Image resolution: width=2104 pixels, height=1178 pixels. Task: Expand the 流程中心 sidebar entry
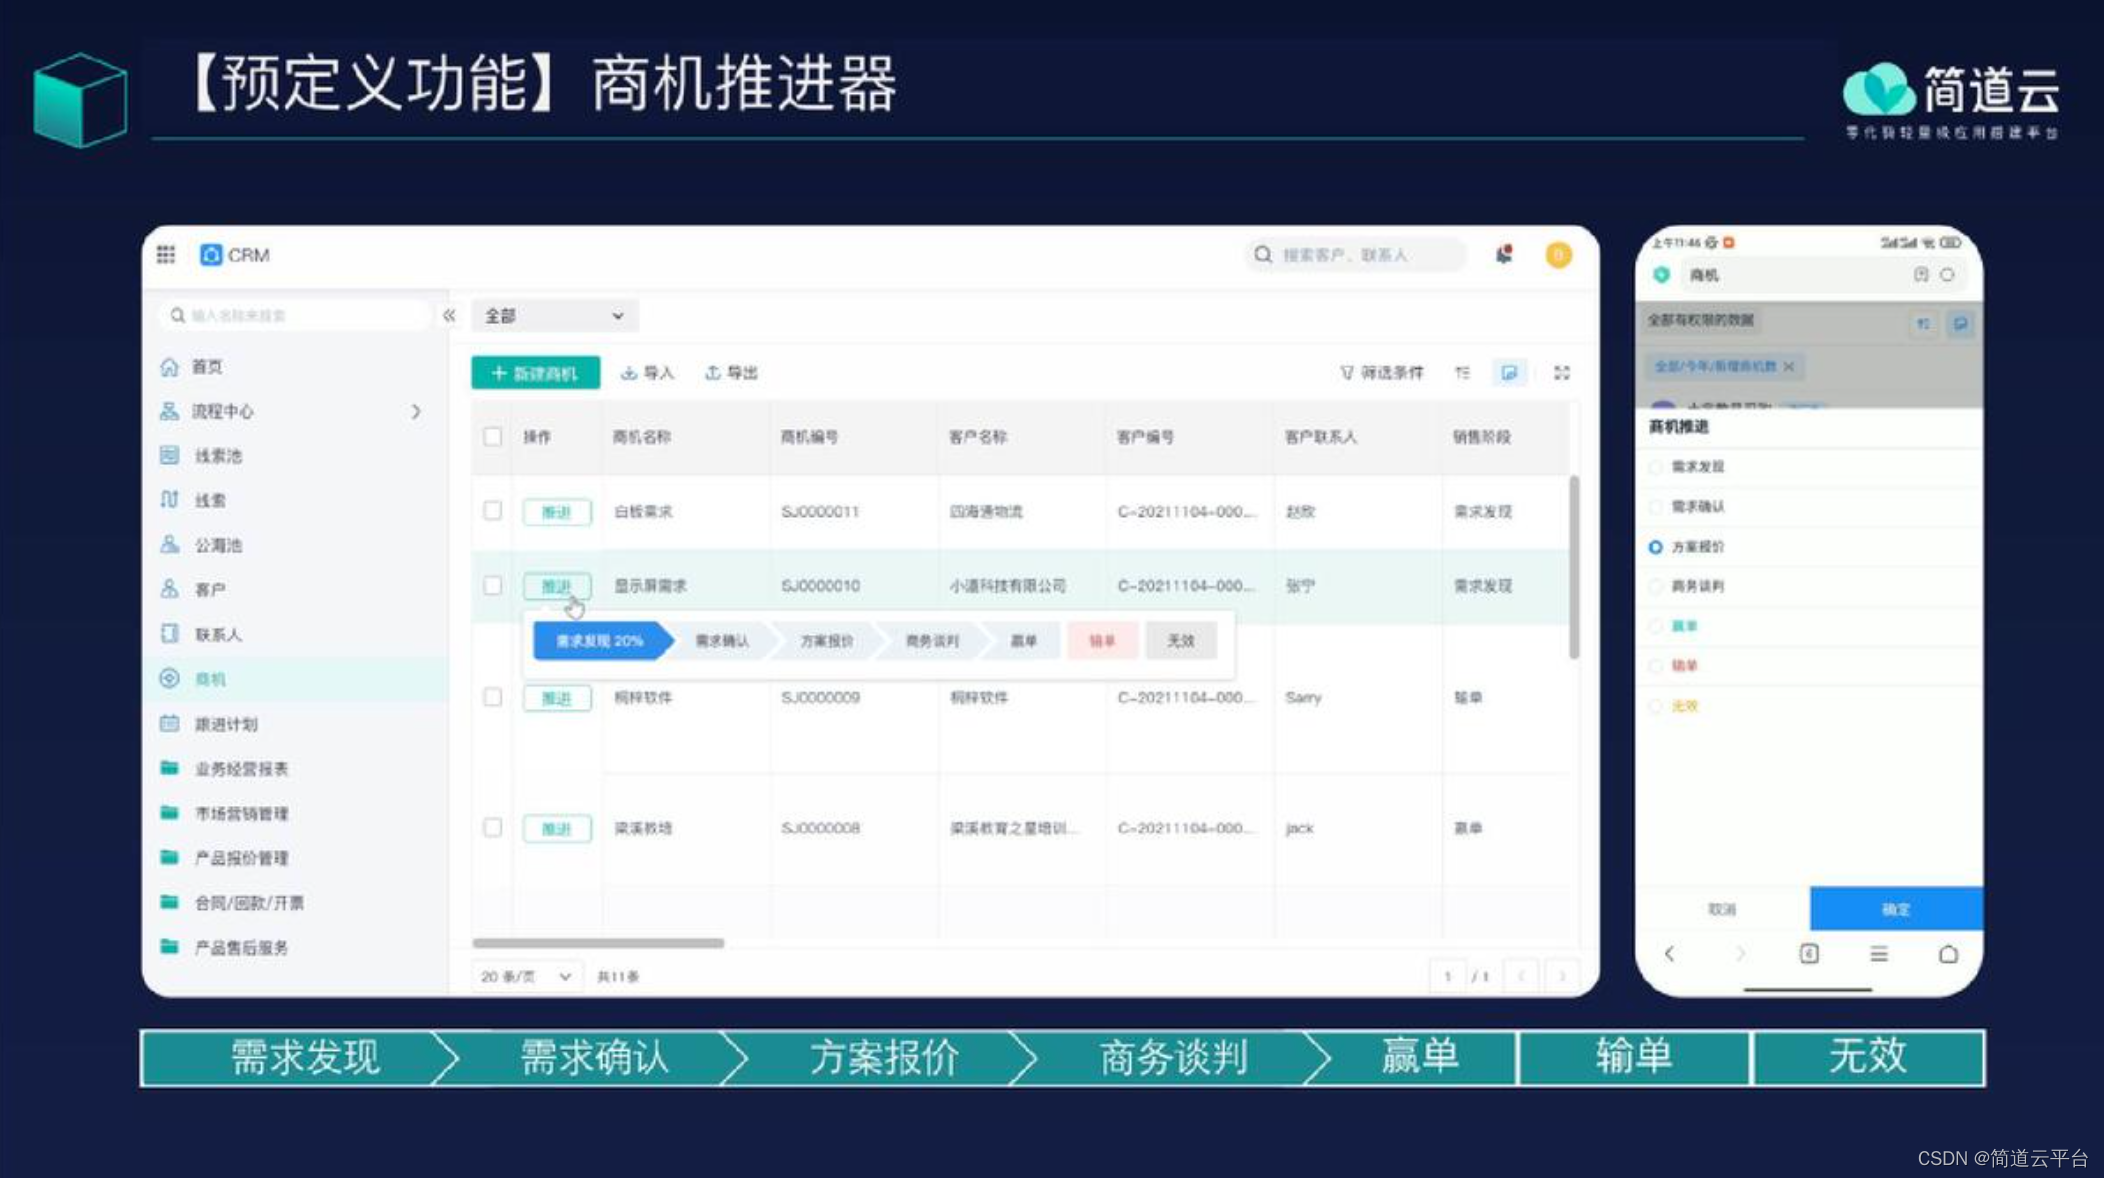[x=417, y=411]
